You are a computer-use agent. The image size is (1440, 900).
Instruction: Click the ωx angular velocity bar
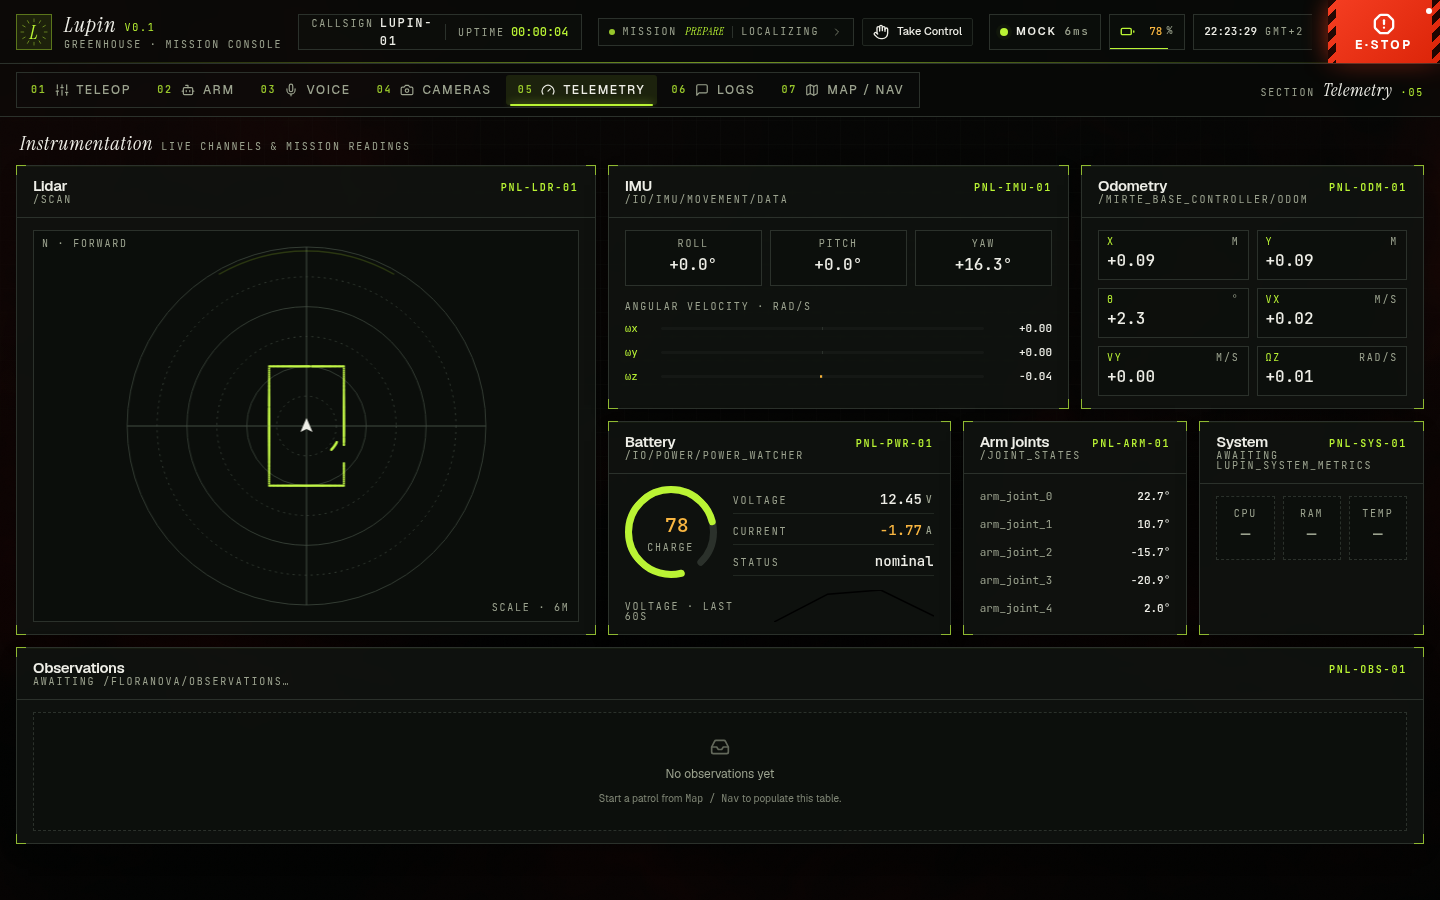[x=822, y=329]
